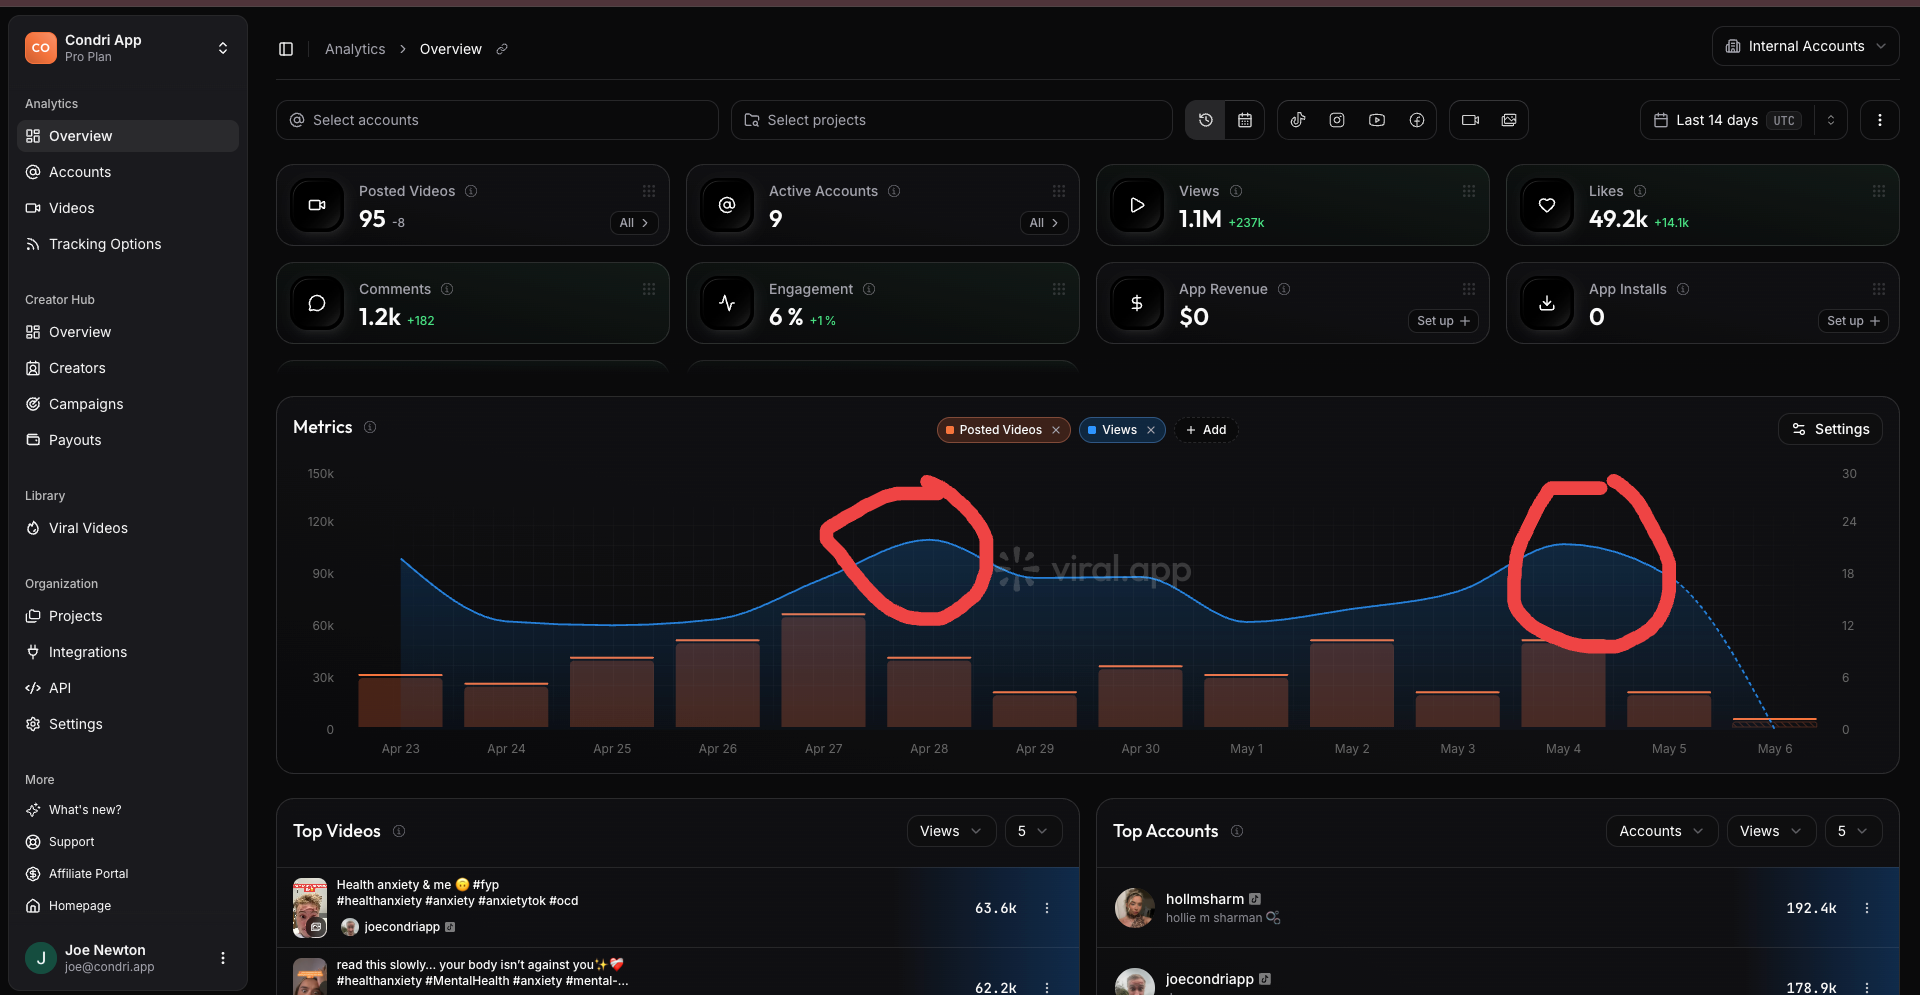Click the date range up-down stepper arrows
Screen dimensions: 1920x995
coord(1831,120)
